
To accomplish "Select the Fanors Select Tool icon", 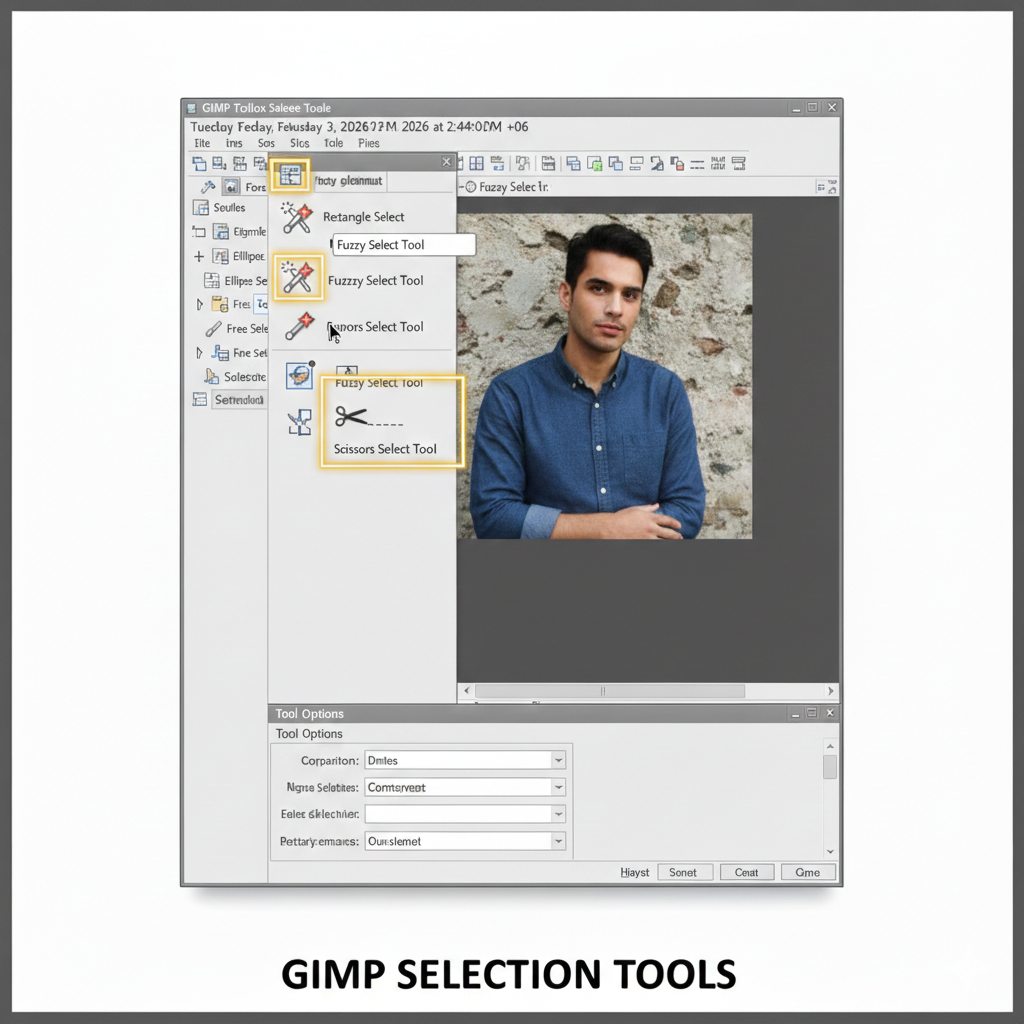I will pos(299,327).
